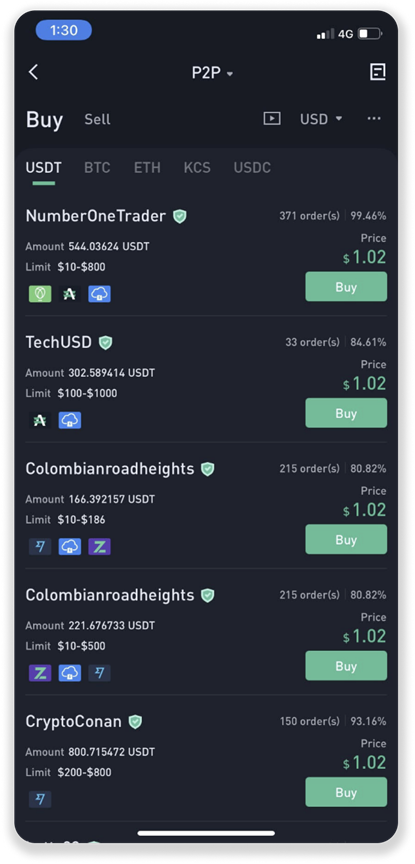Switch to the BTC tab
The height and width of the screenshot is (864, 415).
97,168
